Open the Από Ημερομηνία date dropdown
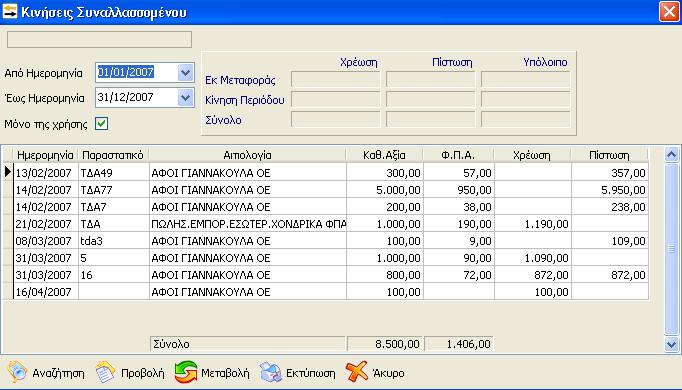 coord(185,72)
